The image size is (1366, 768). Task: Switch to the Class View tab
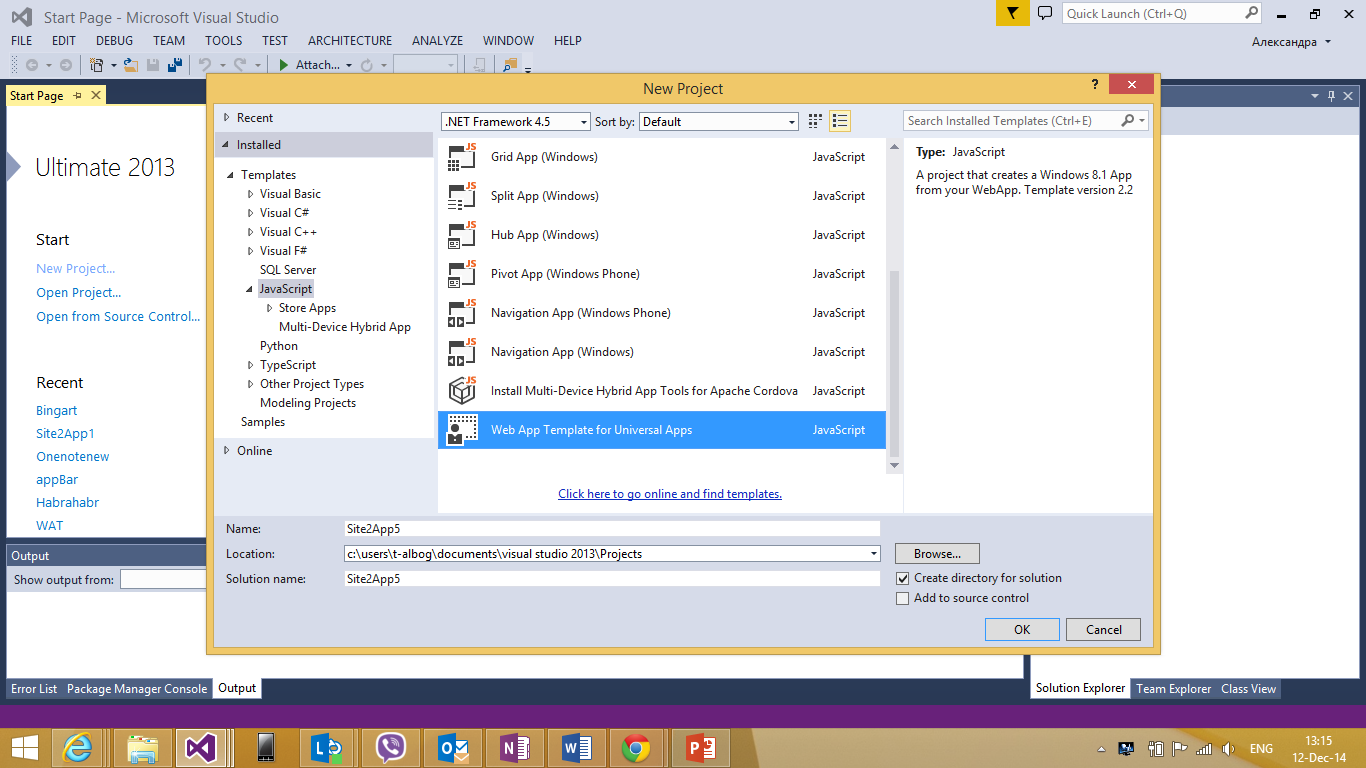(1248, 688)
